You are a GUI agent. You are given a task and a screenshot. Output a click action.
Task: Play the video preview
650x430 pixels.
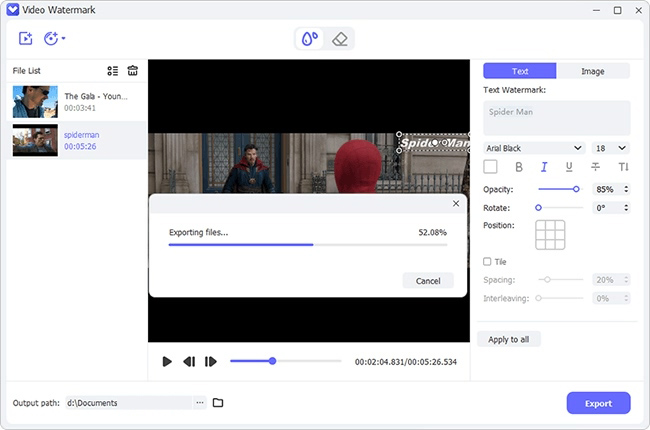[x=167, y=362]
